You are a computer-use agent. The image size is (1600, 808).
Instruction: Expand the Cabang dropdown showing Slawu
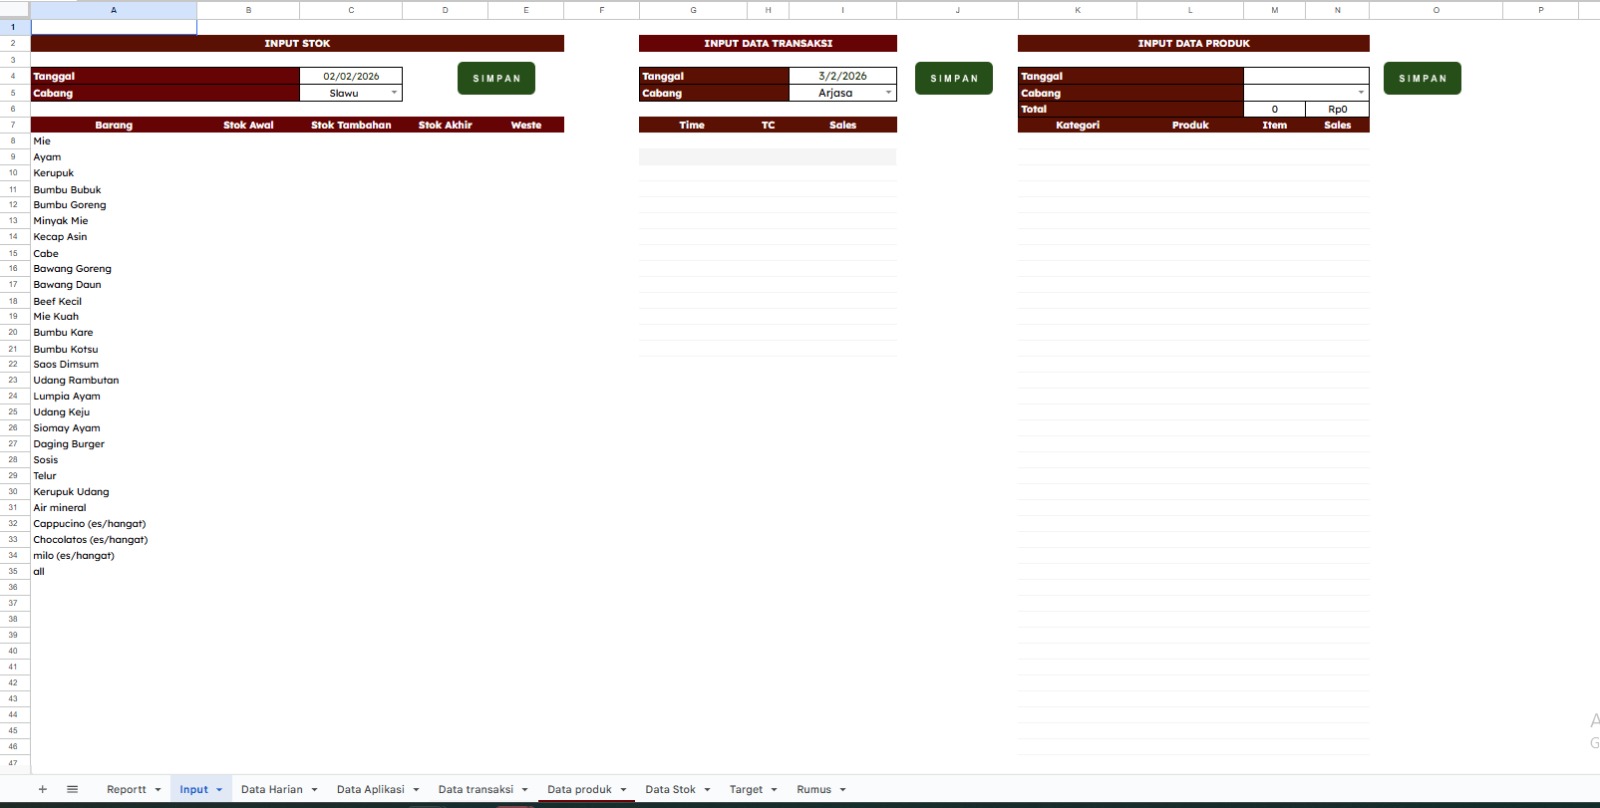394,93
